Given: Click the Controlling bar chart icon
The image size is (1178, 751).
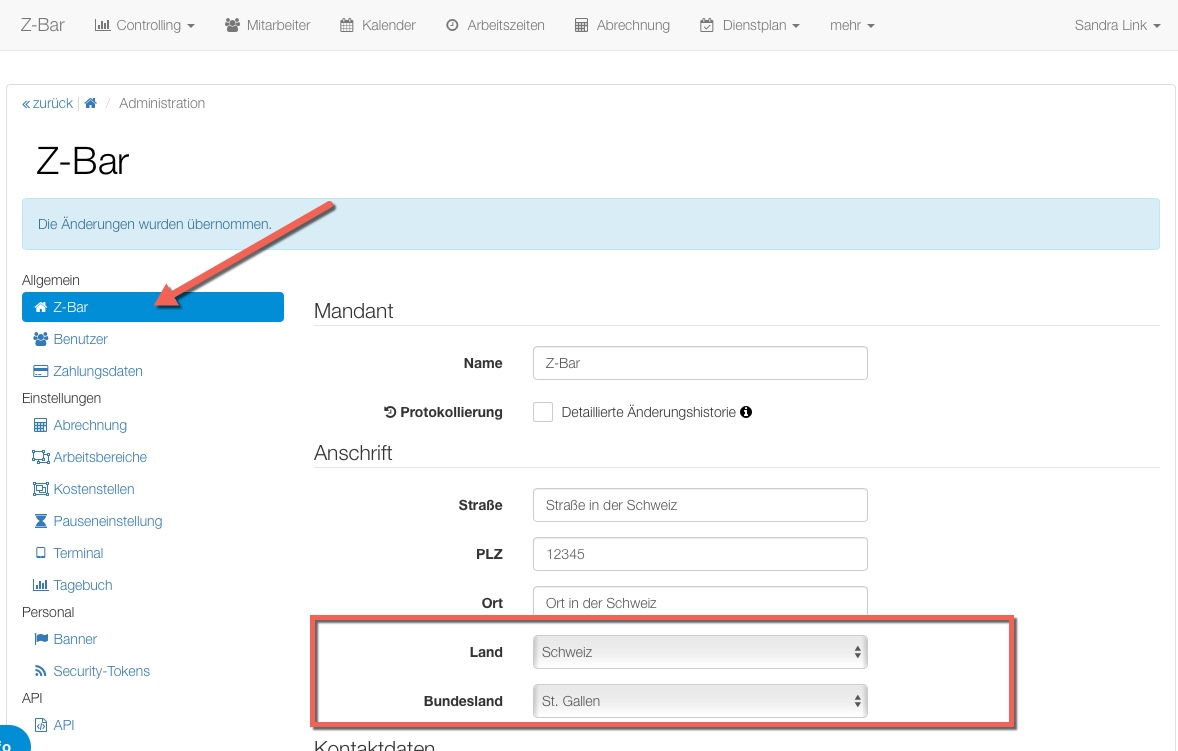Looking at the screenshot, I should tap(102, 25).
